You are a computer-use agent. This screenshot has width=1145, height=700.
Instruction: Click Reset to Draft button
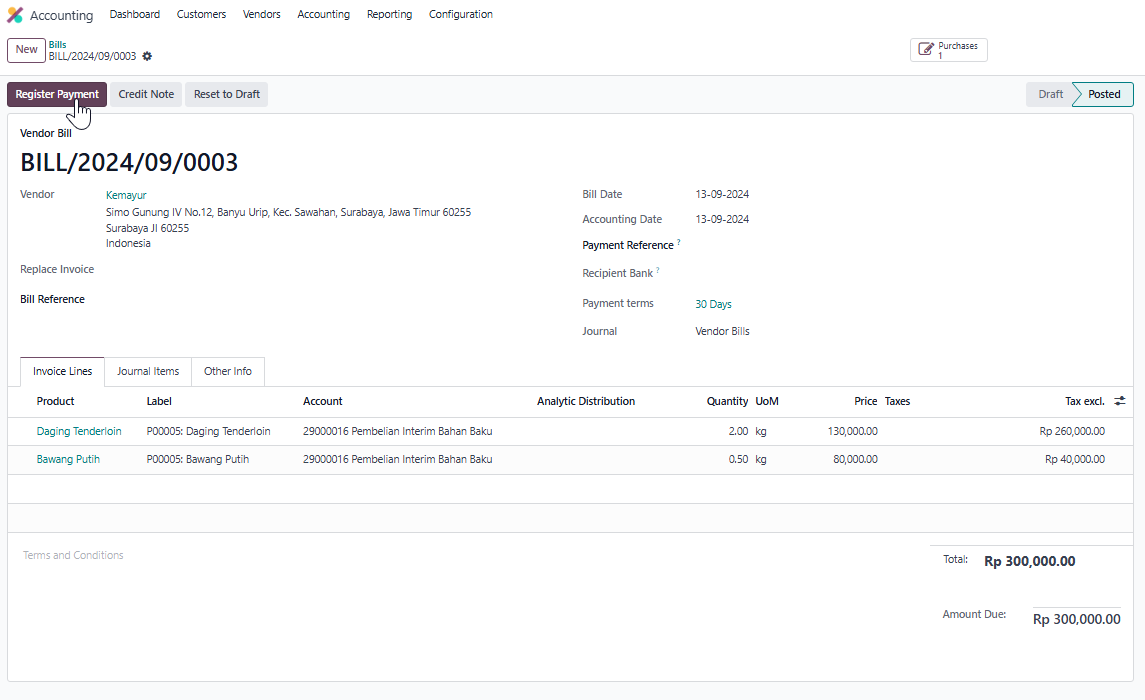tap(226, 94)
